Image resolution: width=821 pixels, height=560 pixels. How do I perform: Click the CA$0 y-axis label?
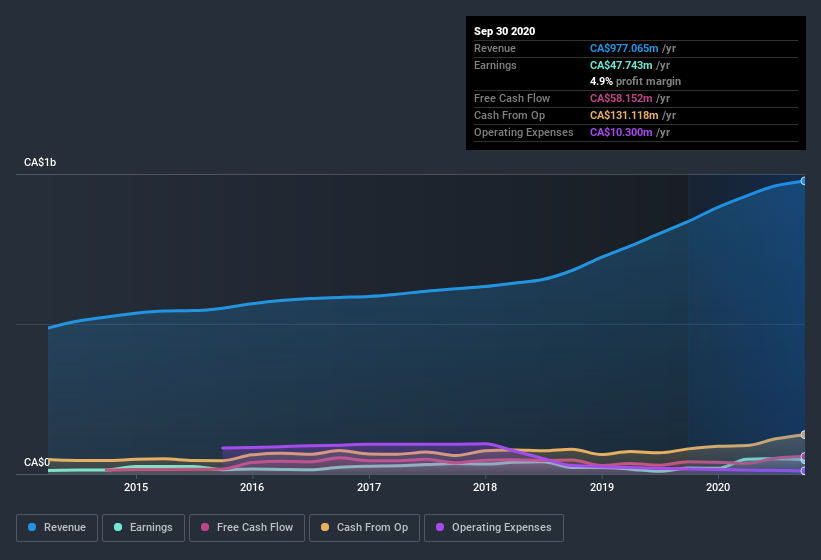(x=37, y=462)
